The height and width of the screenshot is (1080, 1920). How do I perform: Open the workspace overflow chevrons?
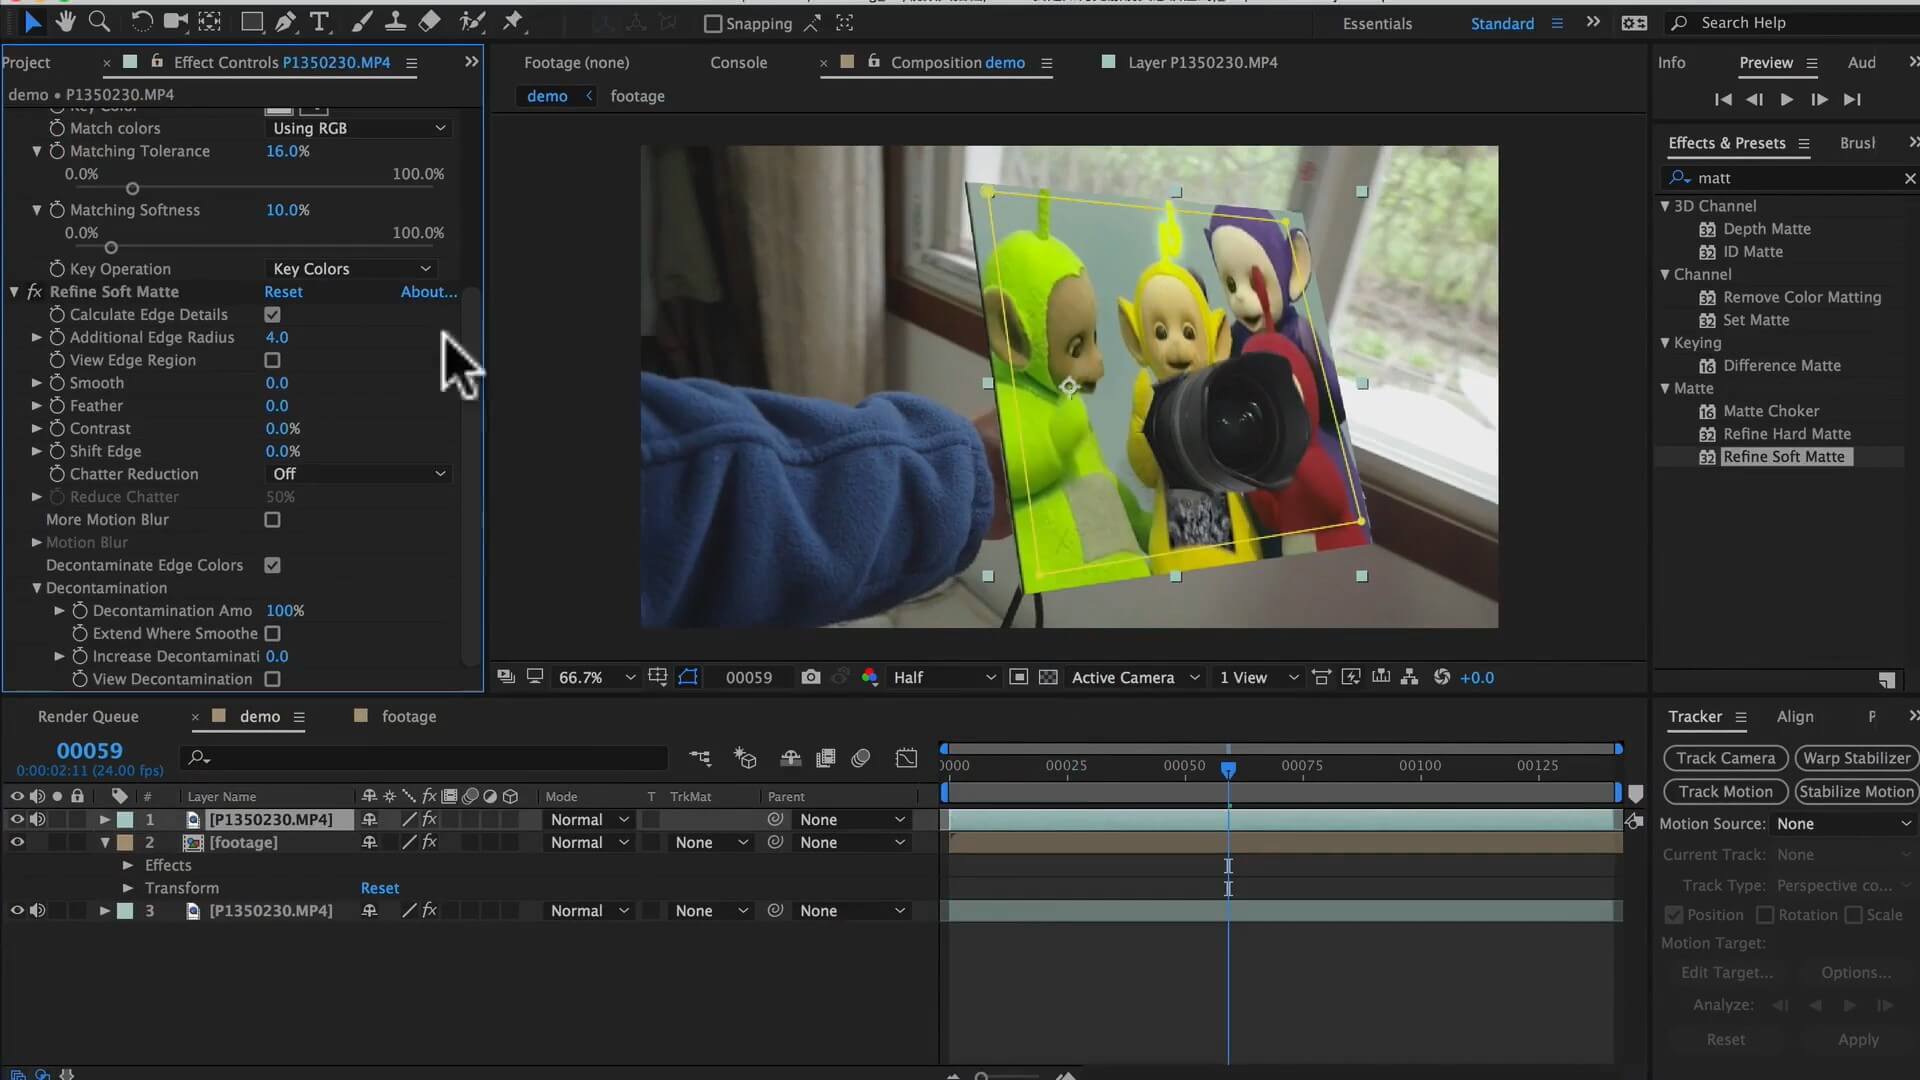[1593, 22]
